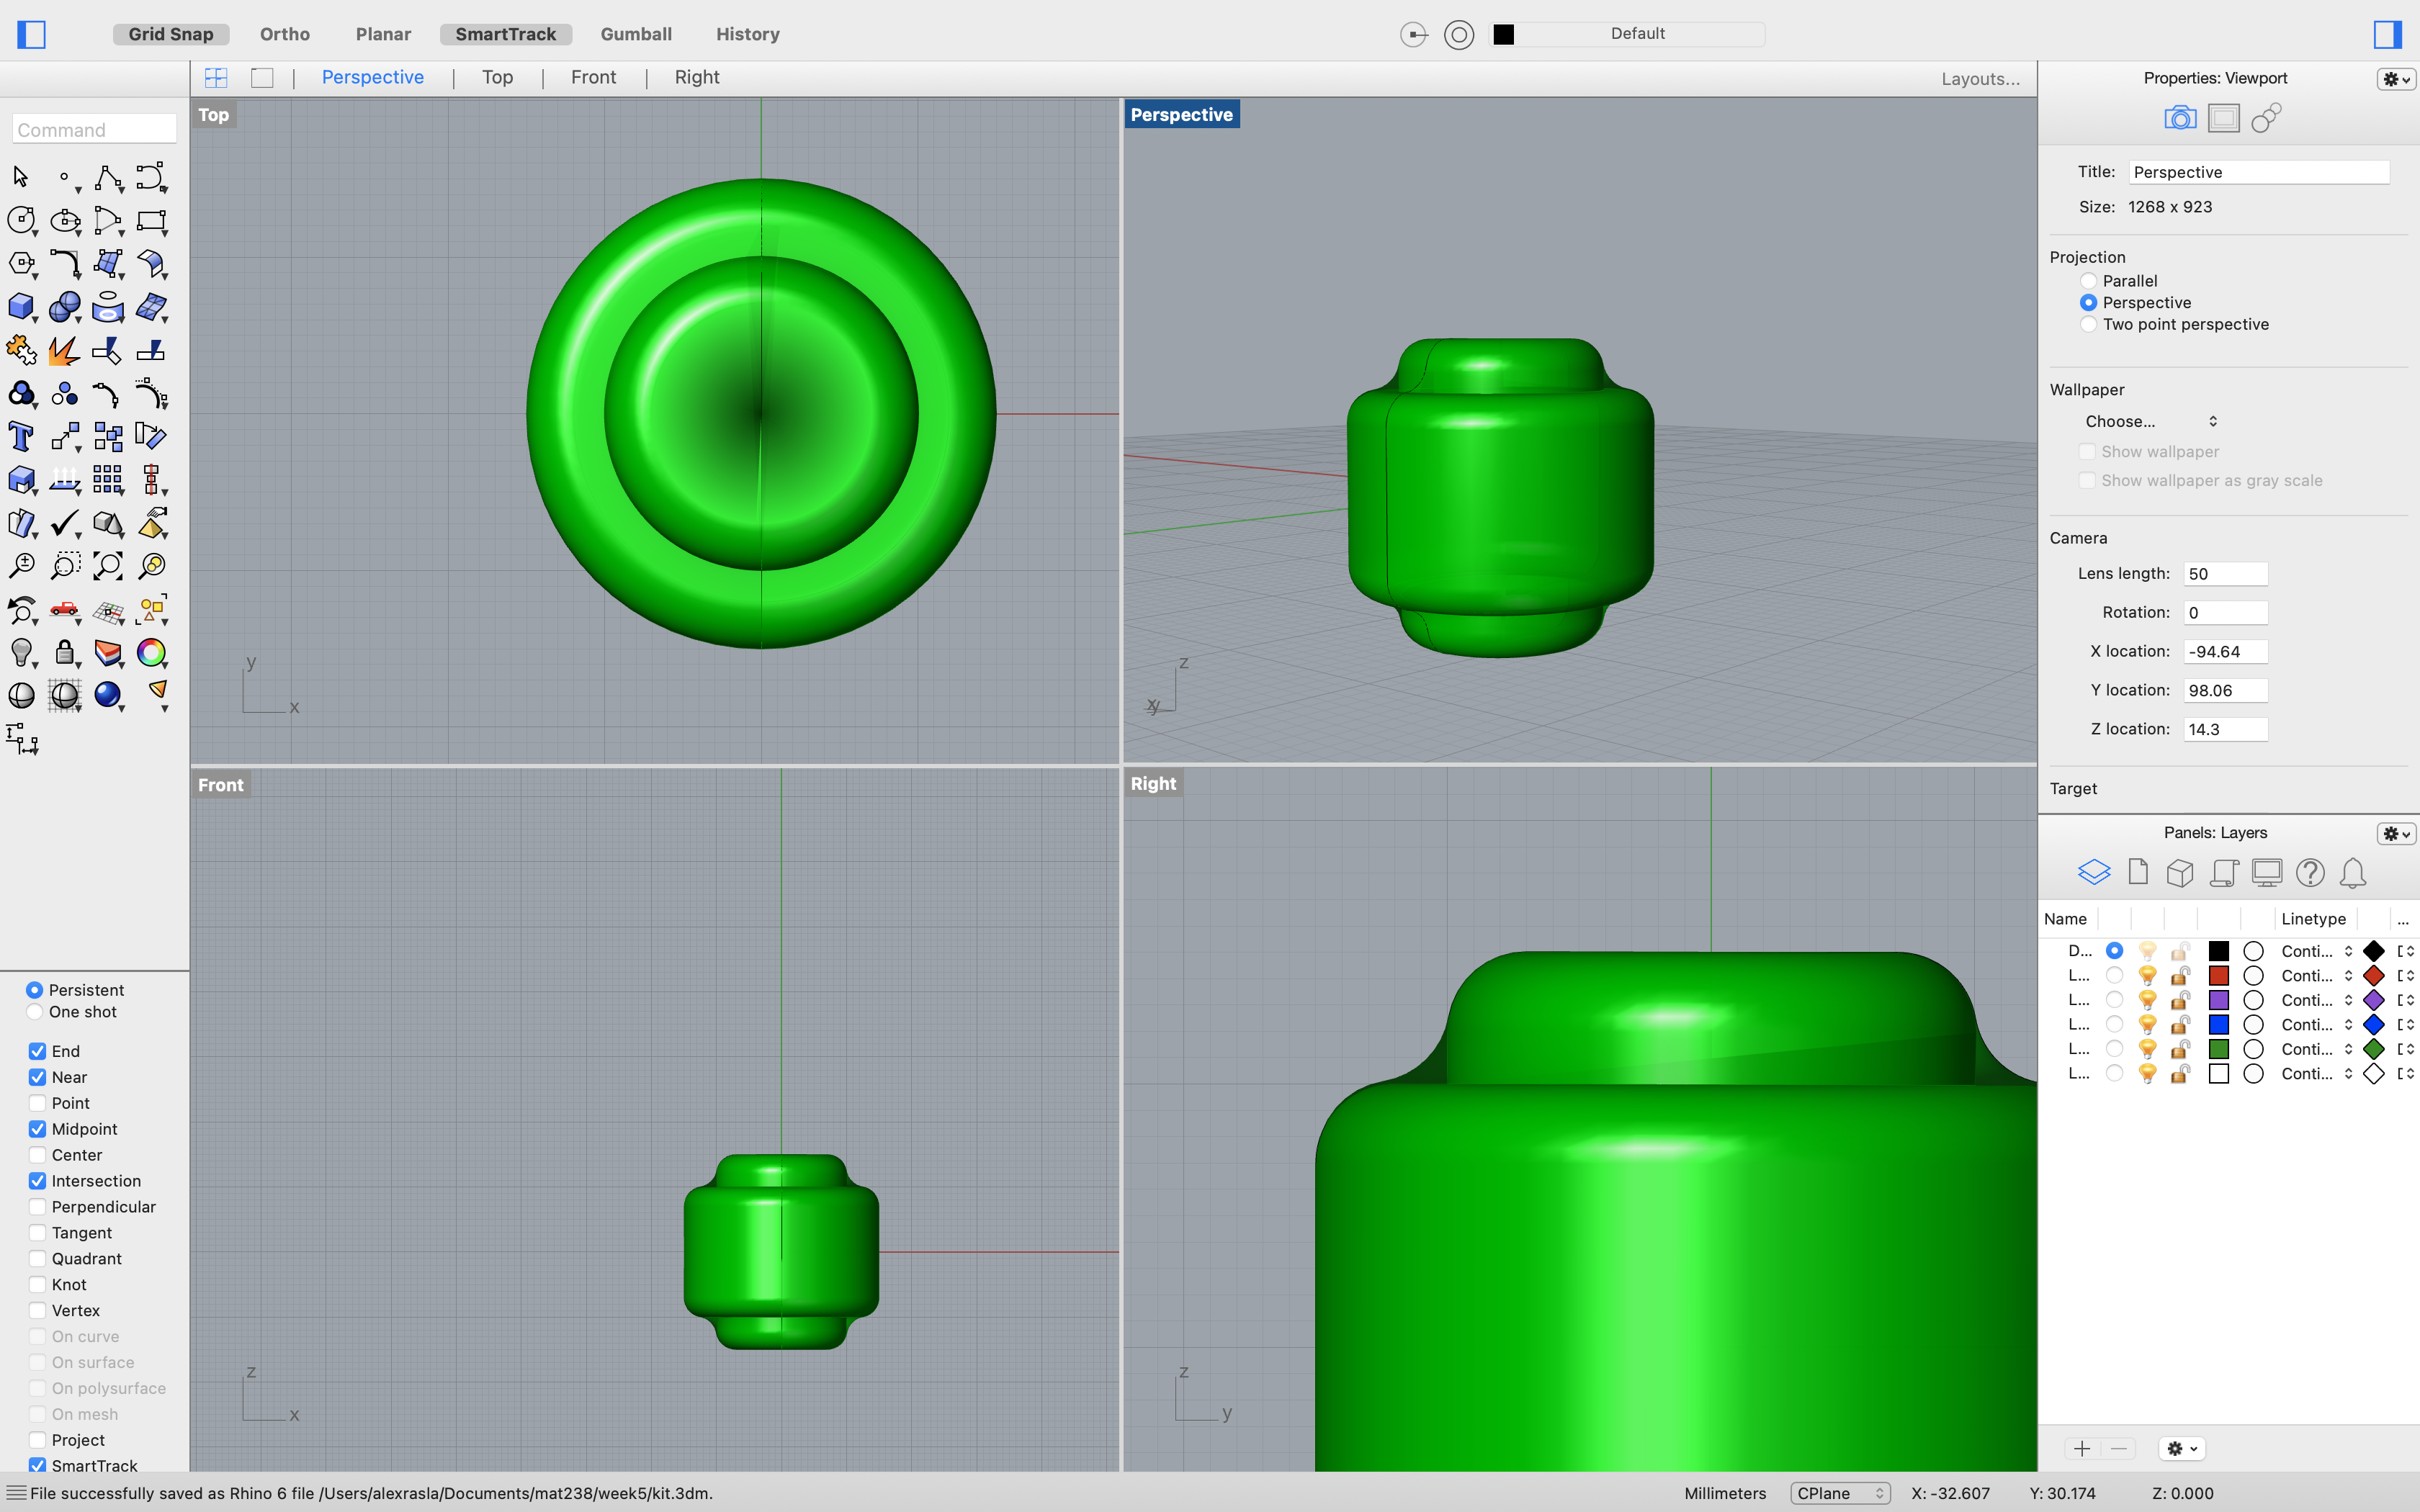Switch to the Right viewport tab
This screenshot has width=2420, height=1512.
pos(696,77)
